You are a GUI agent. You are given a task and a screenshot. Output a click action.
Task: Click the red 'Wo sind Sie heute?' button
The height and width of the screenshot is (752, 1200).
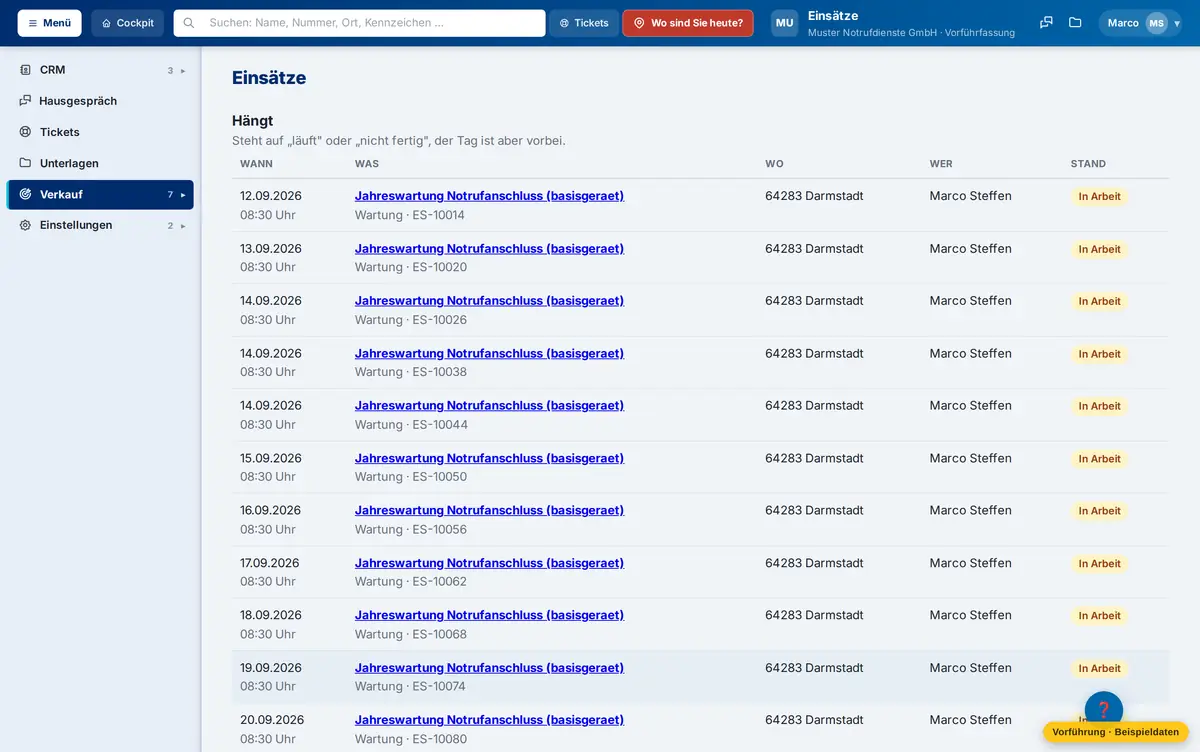point(688,23)
